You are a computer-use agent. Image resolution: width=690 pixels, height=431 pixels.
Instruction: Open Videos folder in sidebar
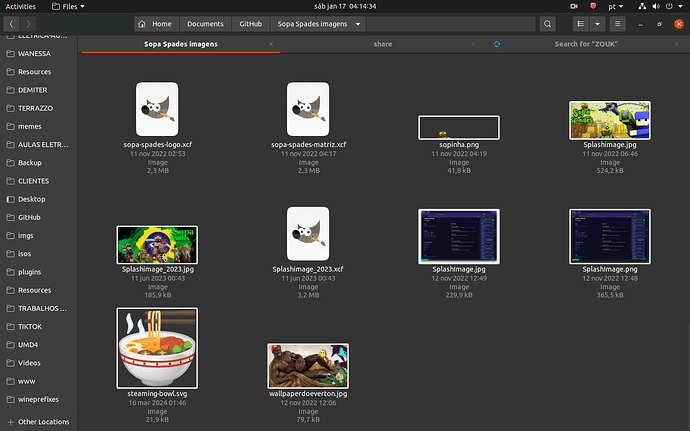pos(39,363)
